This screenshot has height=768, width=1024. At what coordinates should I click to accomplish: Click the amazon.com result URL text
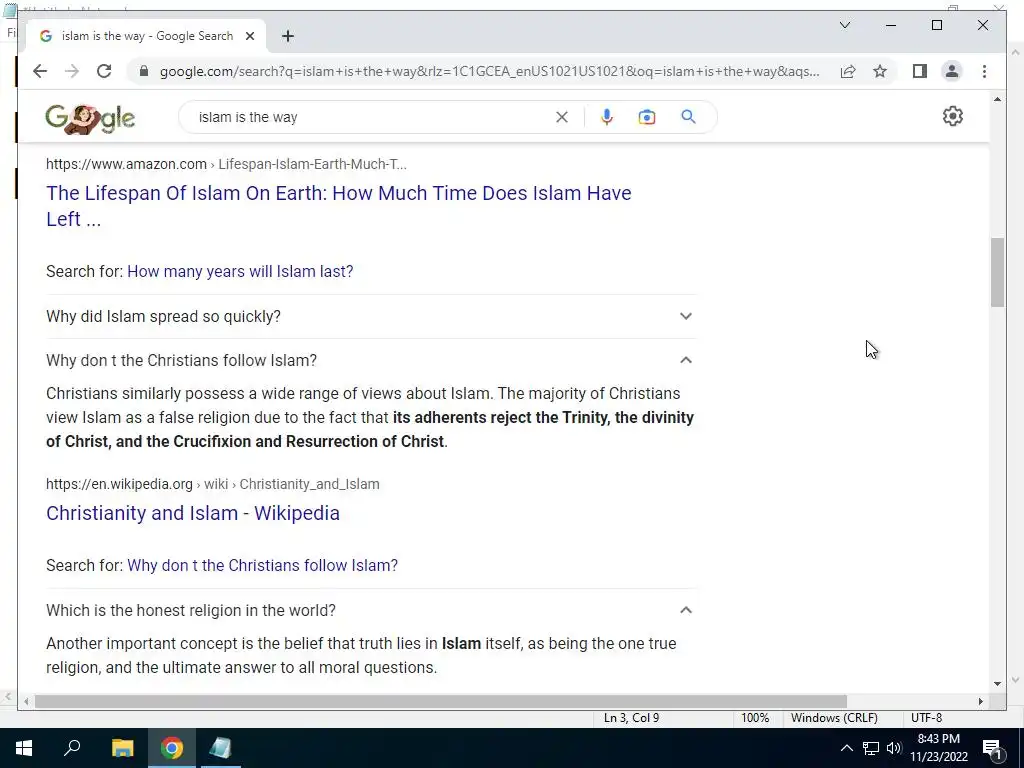(226, 164)
